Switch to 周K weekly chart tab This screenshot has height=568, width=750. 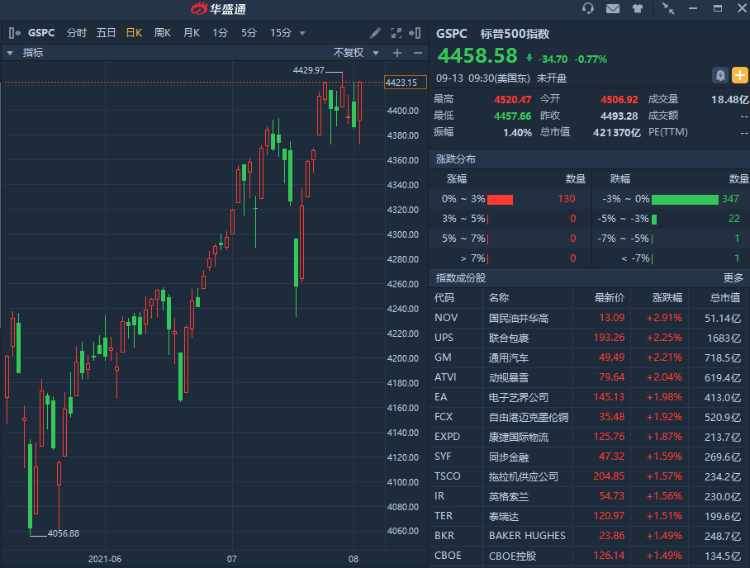[x=162, y=32]
